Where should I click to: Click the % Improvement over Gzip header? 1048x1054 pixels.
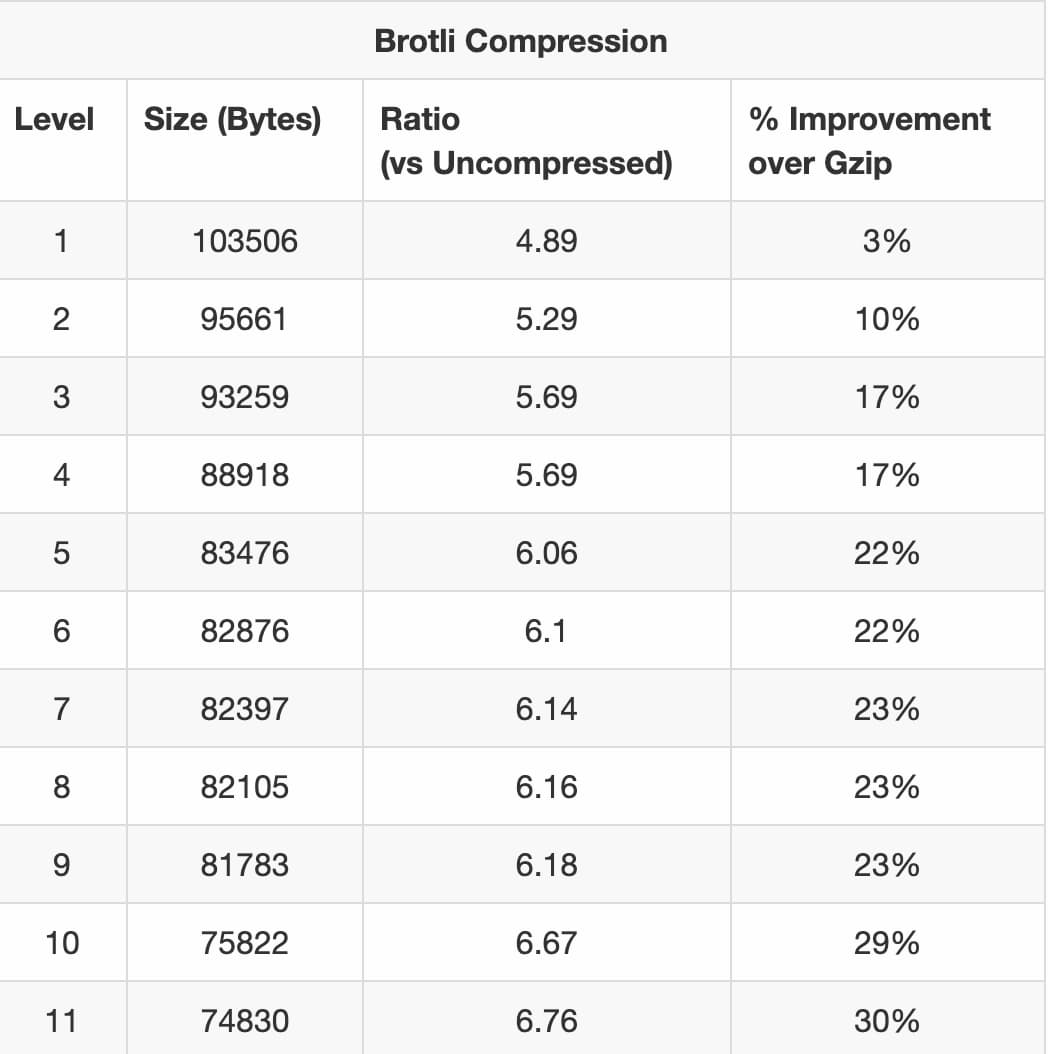point(869,141)
